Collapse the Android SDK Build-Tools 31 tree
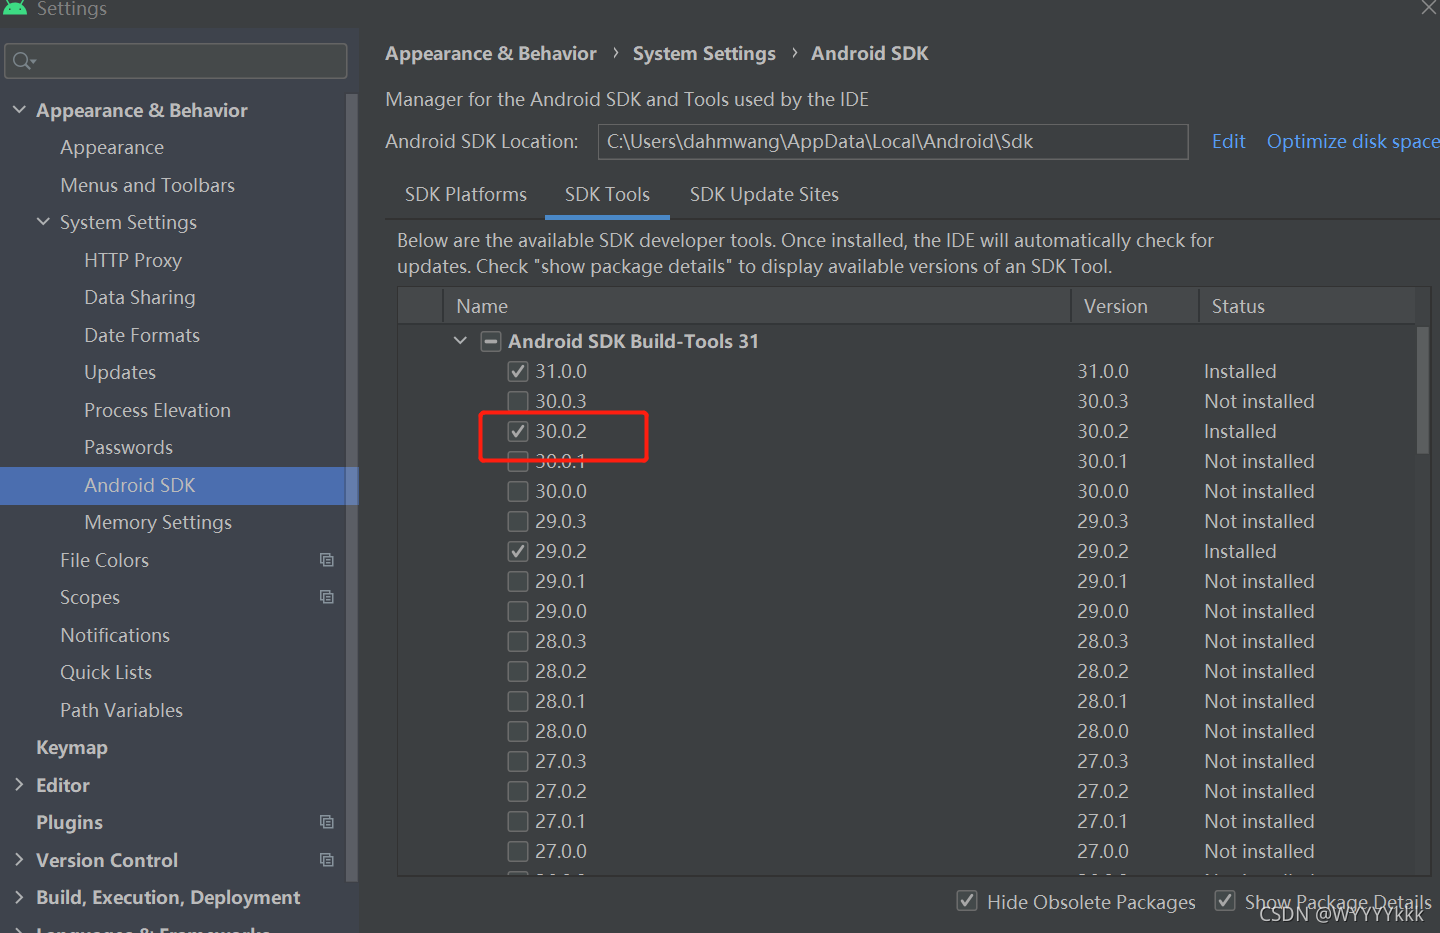Screen dimensions: 1440x933 pyautogui.click(x=460, y=340)
